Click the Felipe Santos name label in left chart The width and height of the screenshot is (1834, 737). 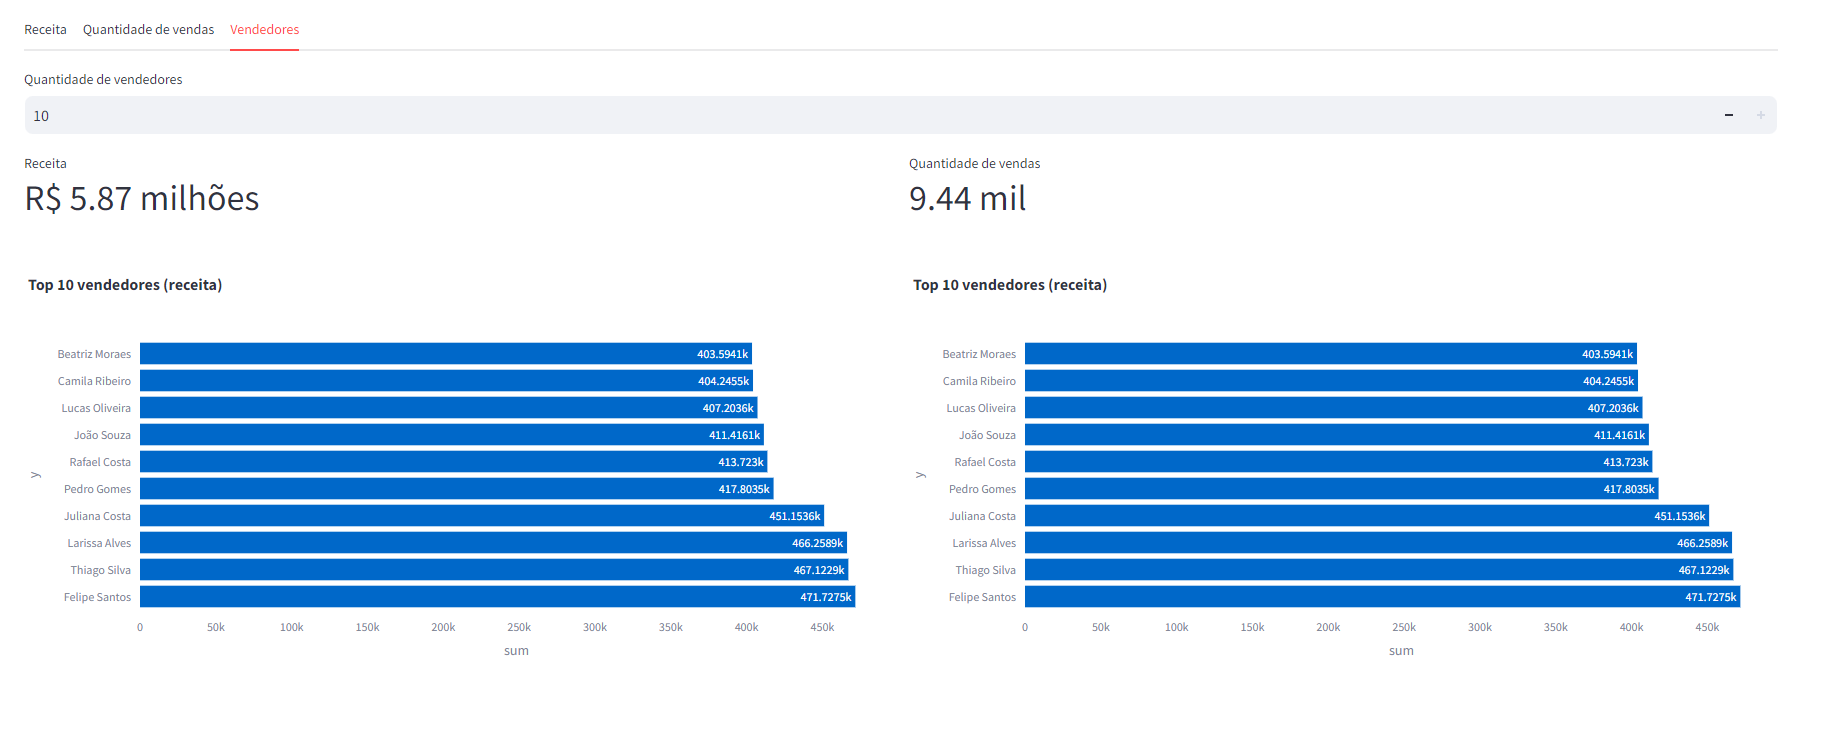98,597
